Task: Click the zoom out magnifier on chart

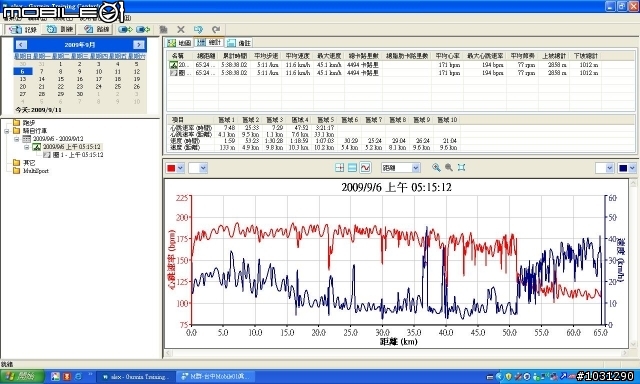Action: point(449,167)
